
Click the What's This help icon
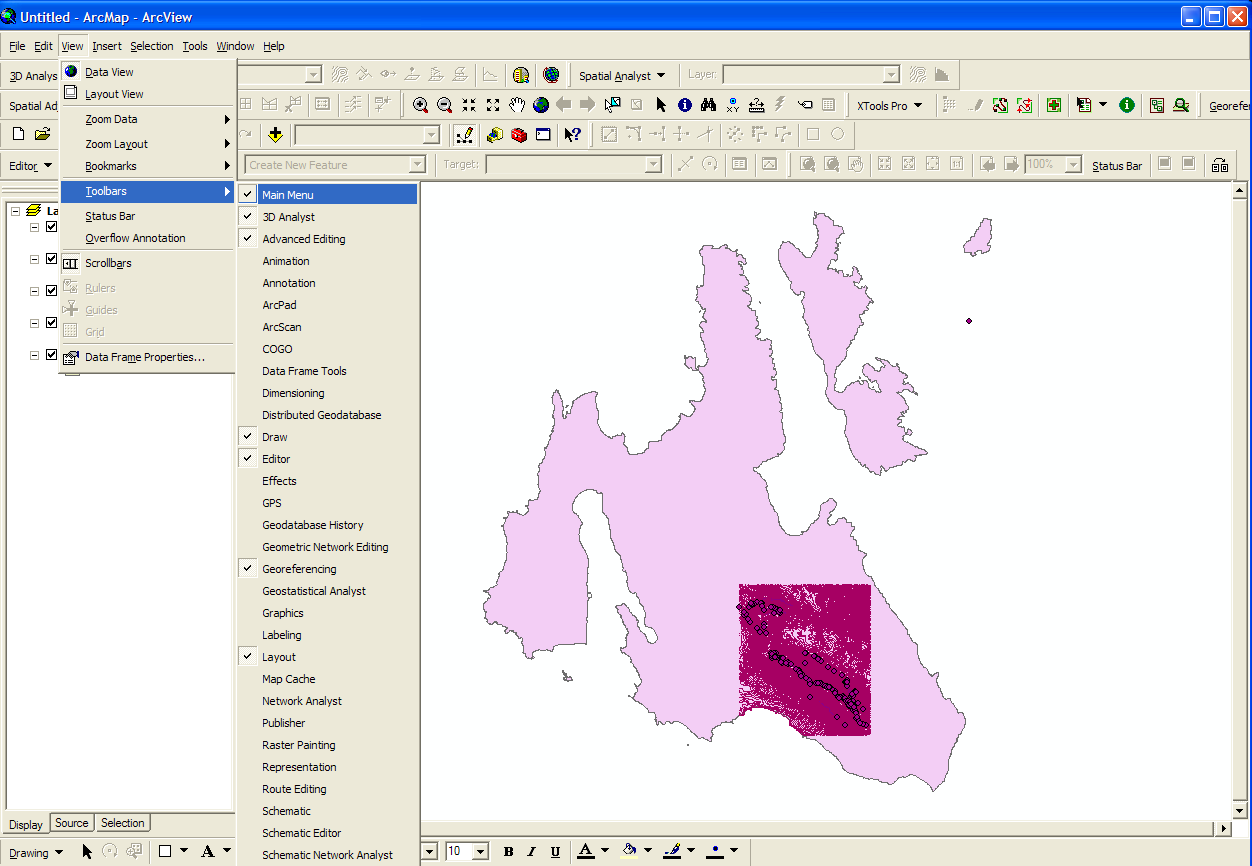pyautogui.click(x=573, y=135)
